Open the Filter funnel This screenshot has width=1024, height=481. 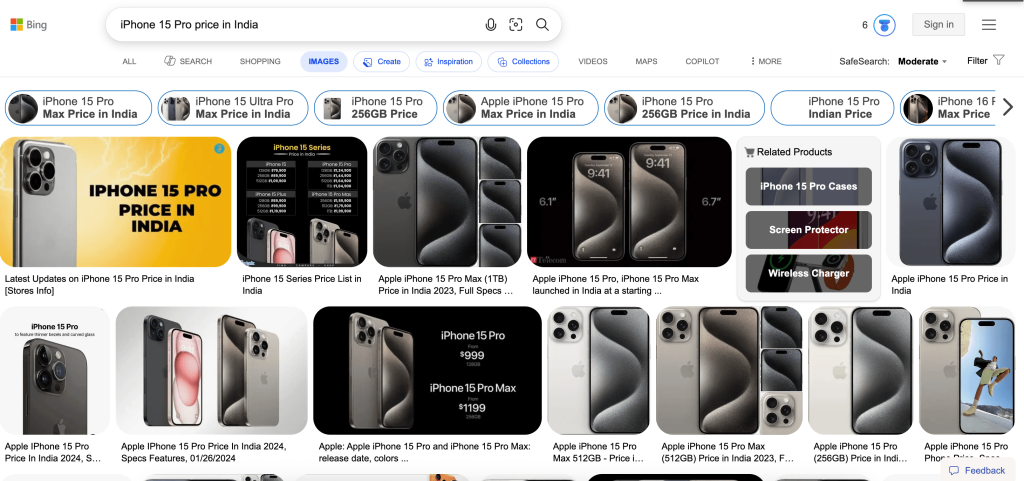[x=985, y=61]
